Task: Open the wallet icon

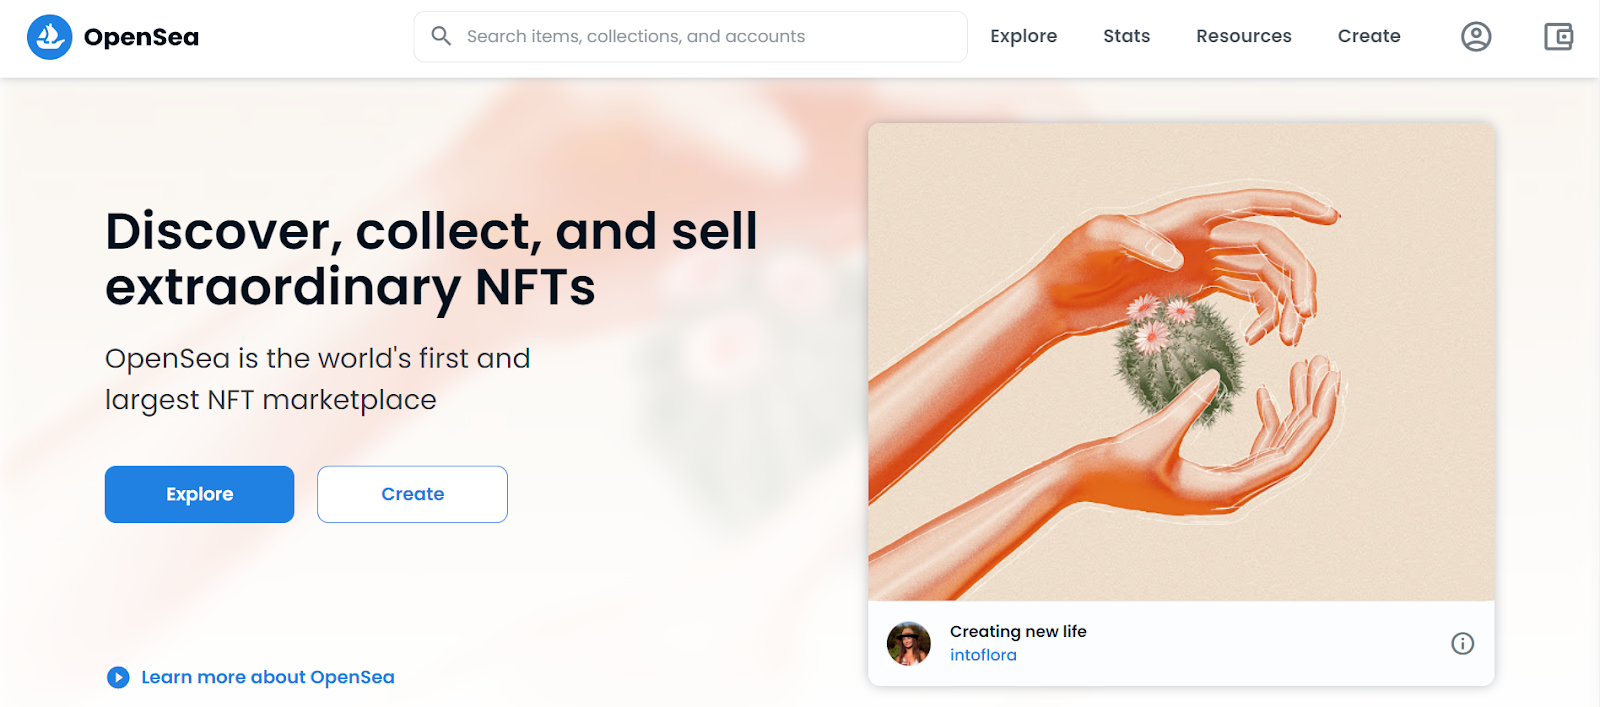Action: (1558, 37)
